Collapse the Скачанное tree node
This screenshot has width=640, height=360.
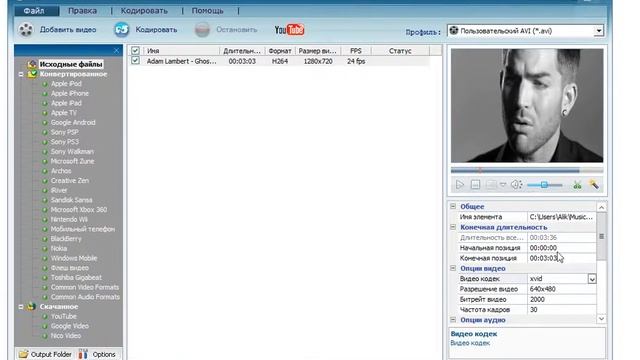coord(21,307)
